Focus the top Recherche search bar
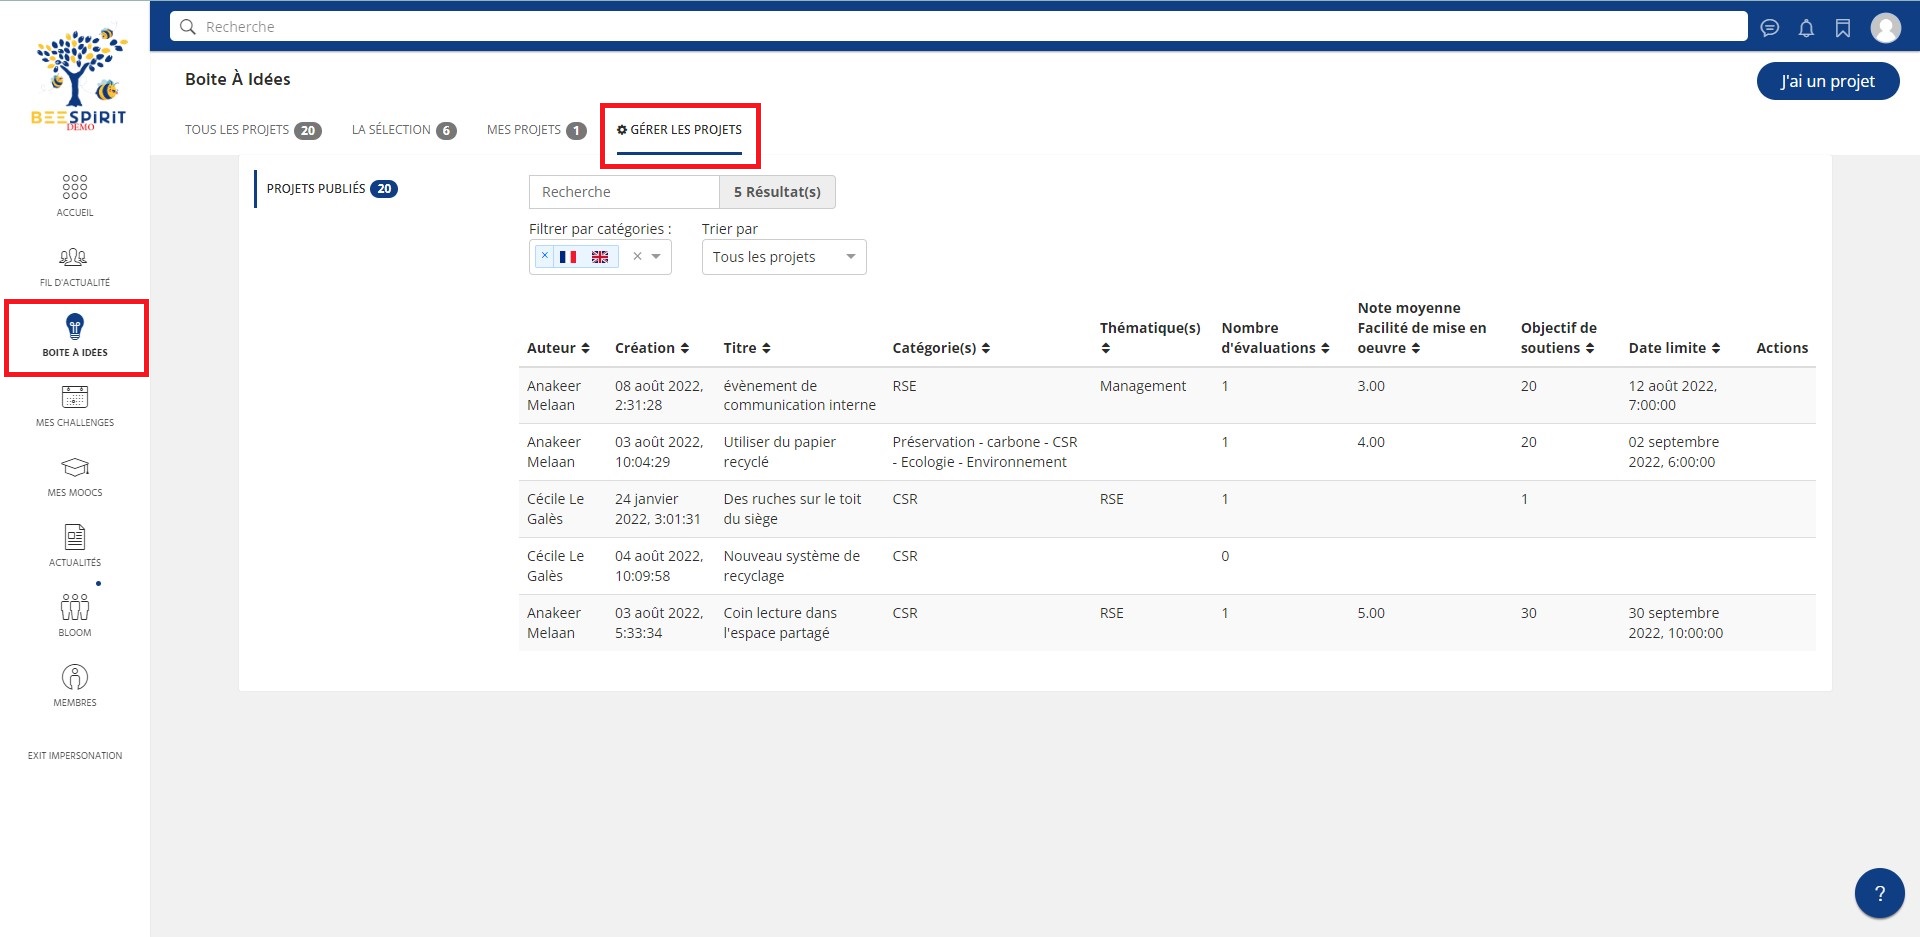The image size is (1920, 937). 959,27
